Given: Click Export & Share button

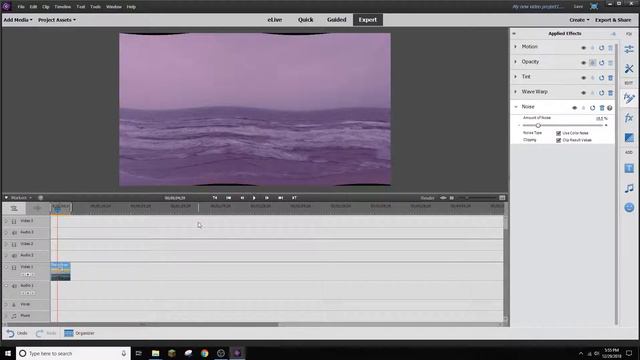Looking at the screenshot, I should click(613, 20).
